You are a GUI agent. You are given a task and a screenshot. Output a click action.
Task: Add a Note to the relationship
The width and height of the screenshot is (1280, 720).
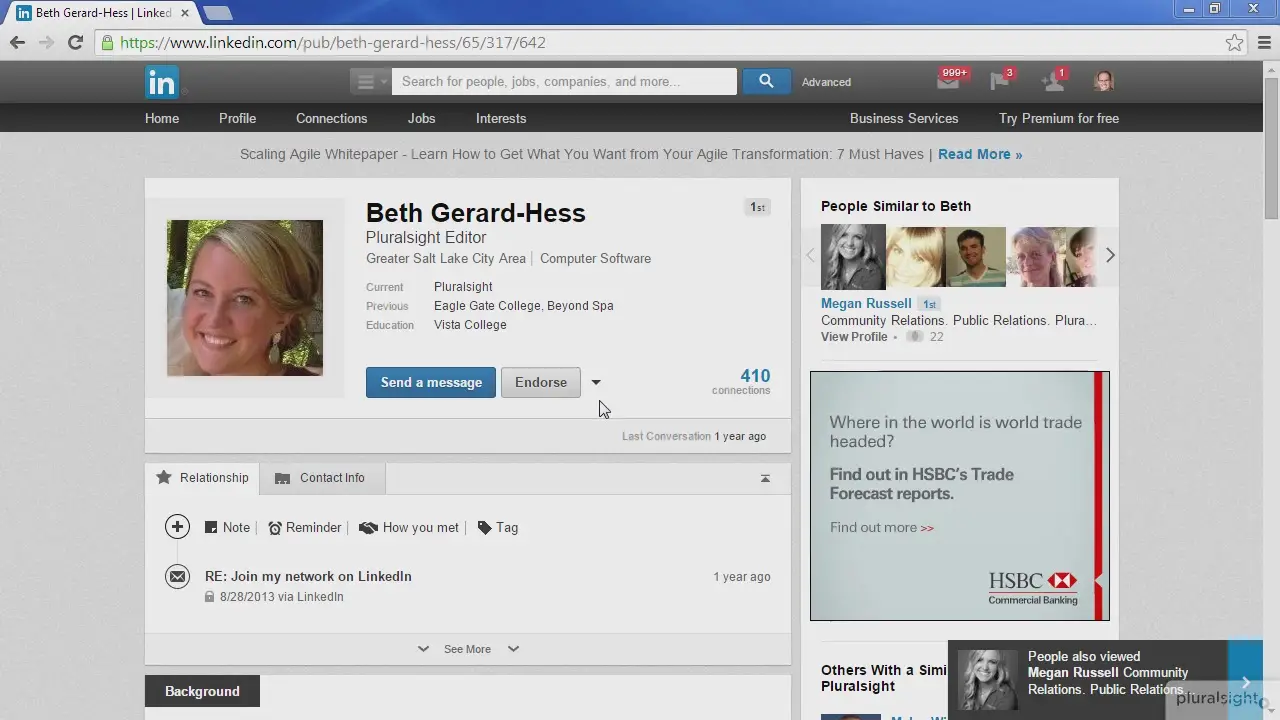click(x=228, y=527)
